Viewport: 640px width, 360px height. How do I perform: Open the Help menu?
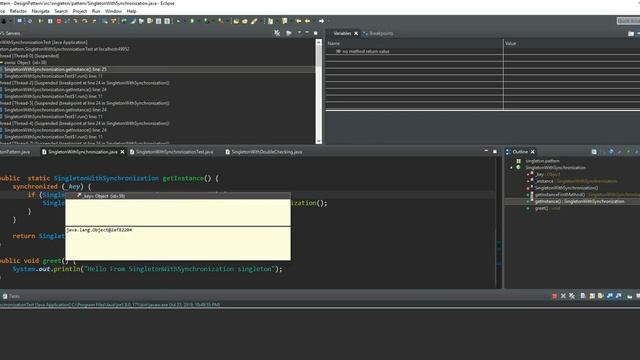(131, 11)
